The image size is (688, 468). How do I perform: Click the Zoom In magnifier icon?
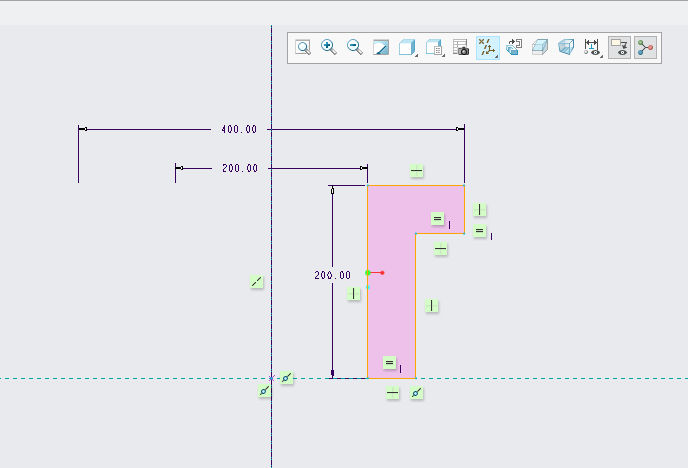point(329,47)
